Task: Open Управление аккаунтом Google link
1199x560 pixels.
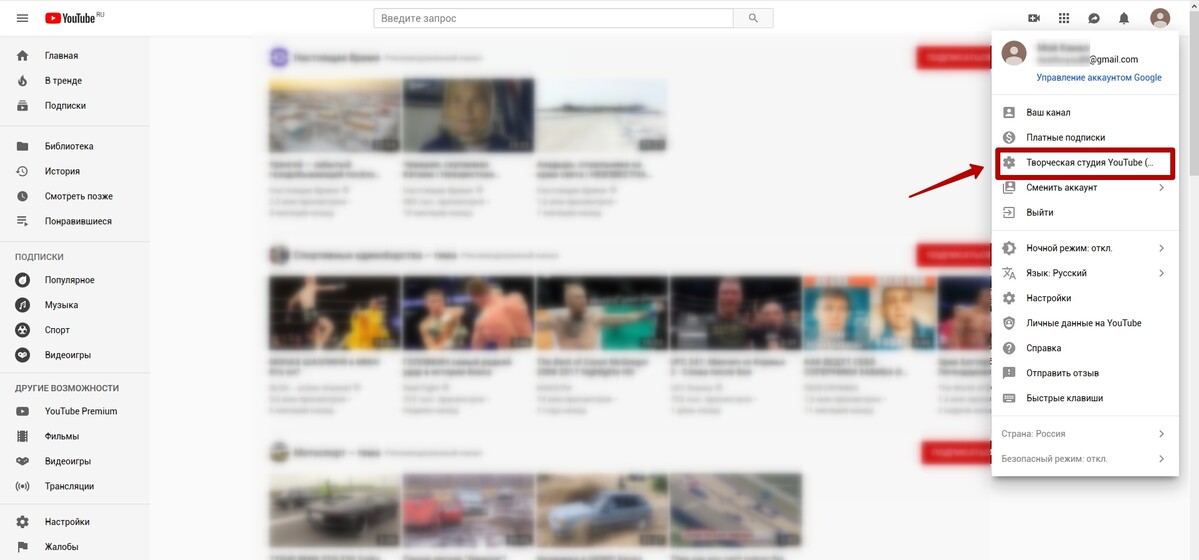Action: pyautogui.click(x=1099, y=77)
